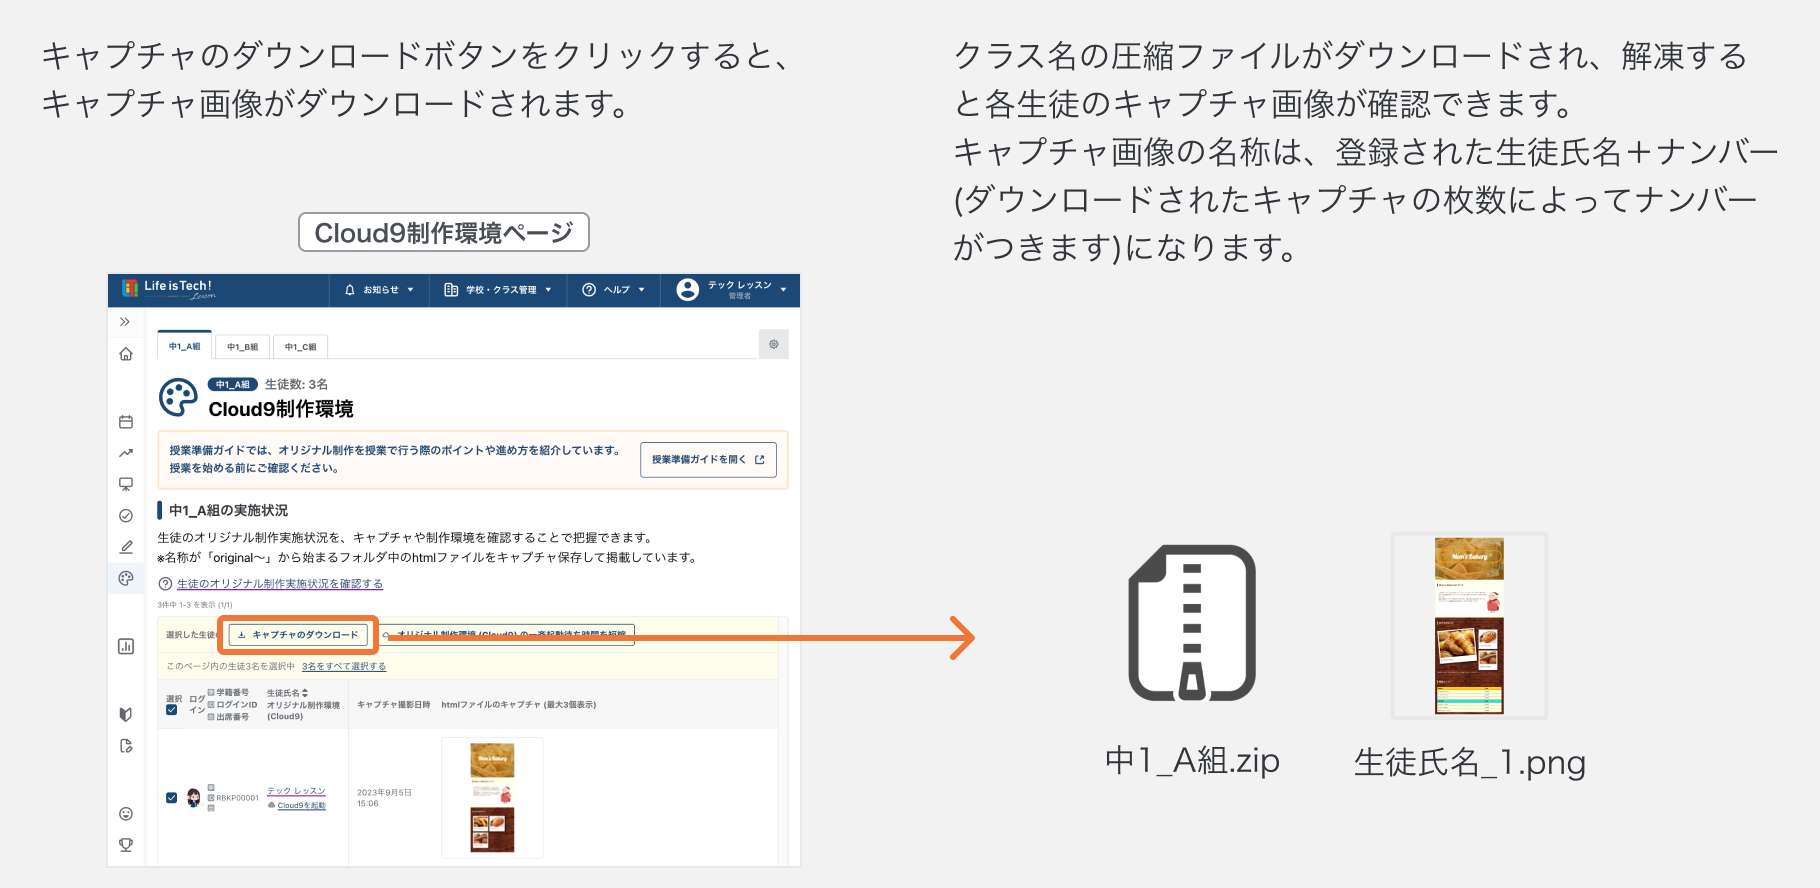
Task: Open link 生徒のオリジナル制作実施状況を確認する
Action: (280, 584)
